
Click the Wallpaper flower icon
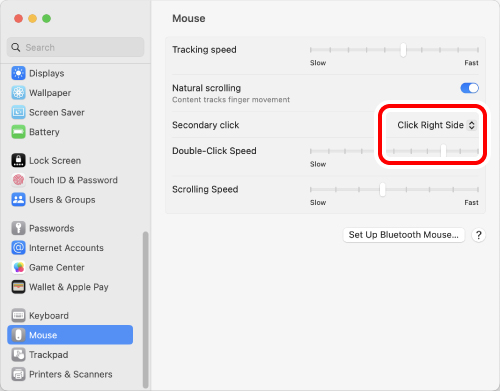click(18, 93)
